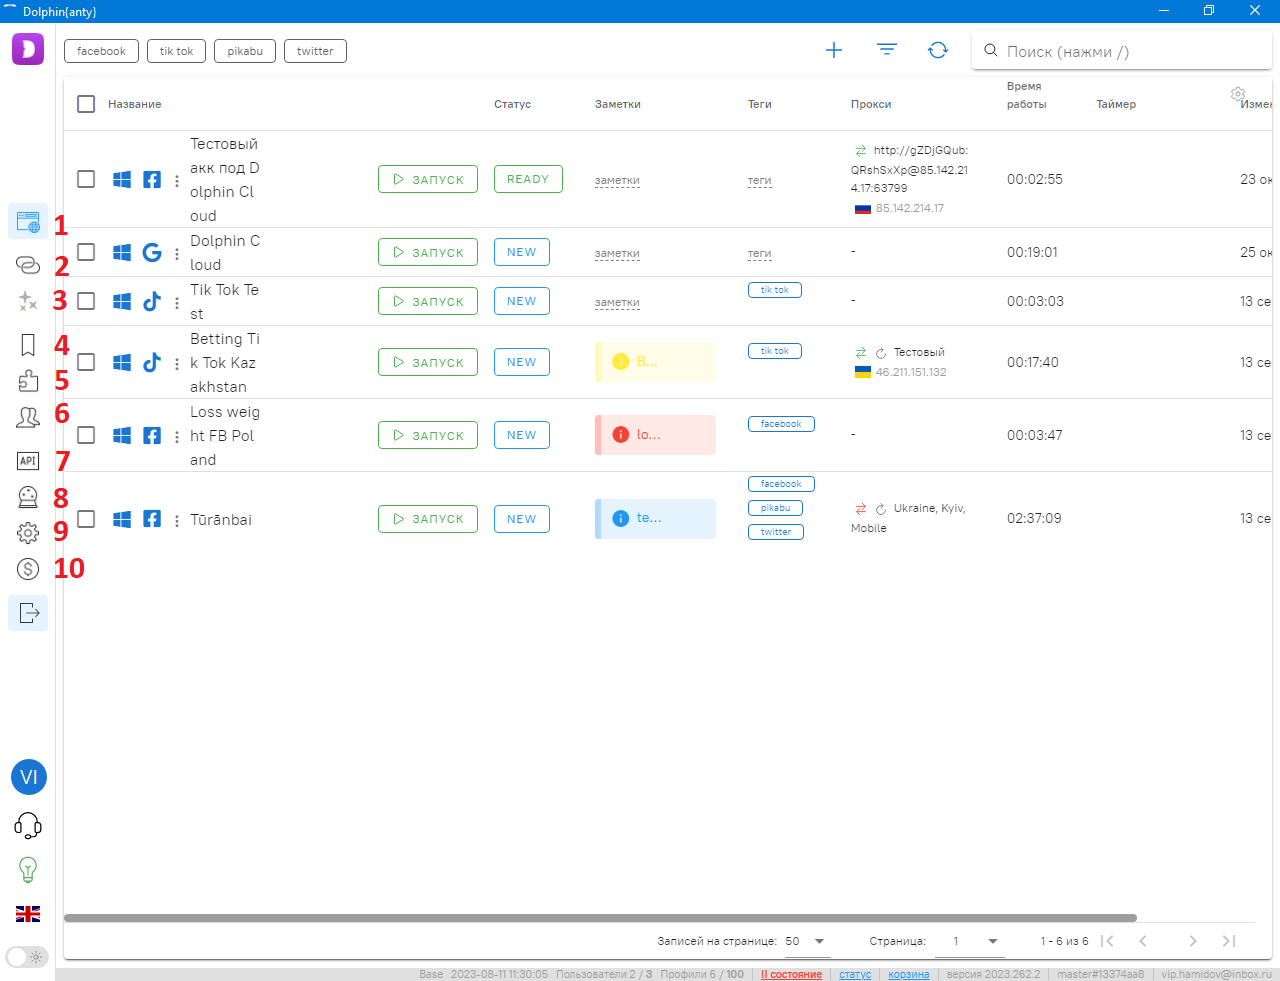1280x981 pixels.
Task: Open the extensions puzzle icon
Action: (28, 380)
